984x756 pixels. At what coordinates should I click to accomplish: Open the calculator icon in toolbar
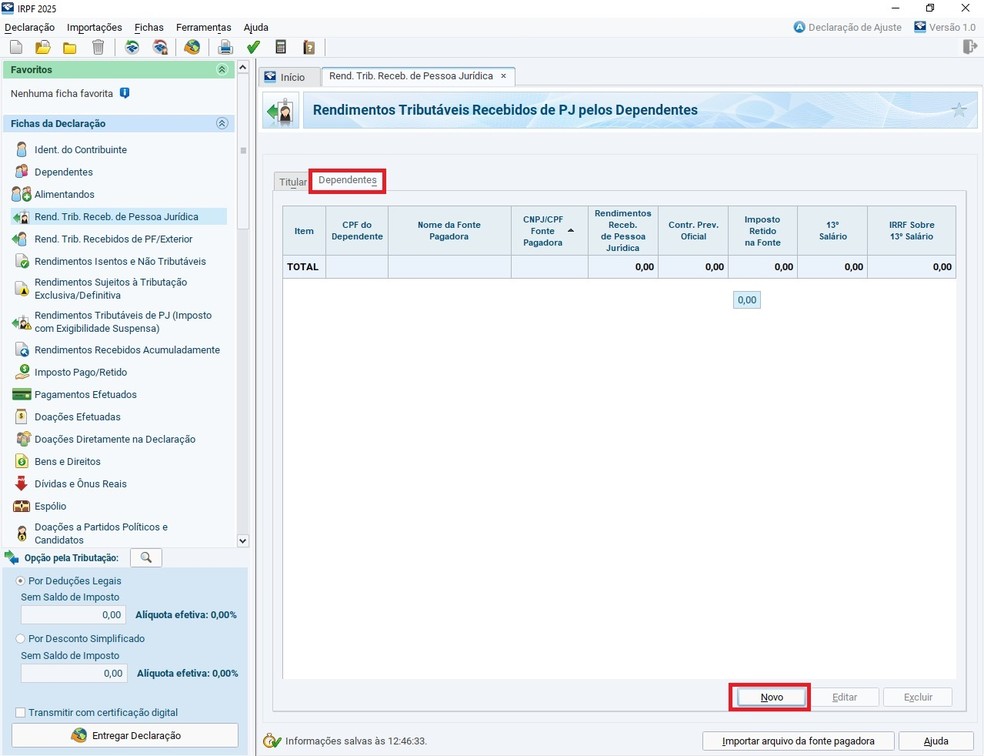(x=281, y=47)
